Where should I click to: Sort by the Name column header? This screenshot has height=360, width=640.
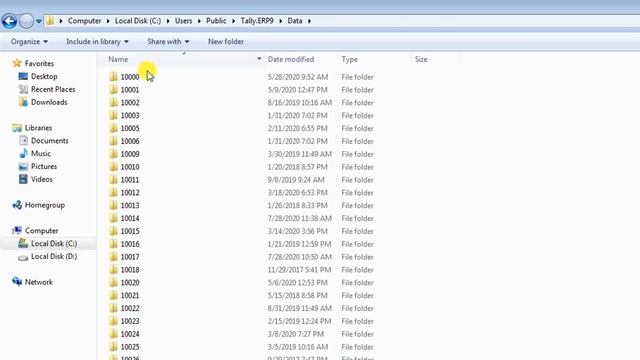click(x=118, y=60)
